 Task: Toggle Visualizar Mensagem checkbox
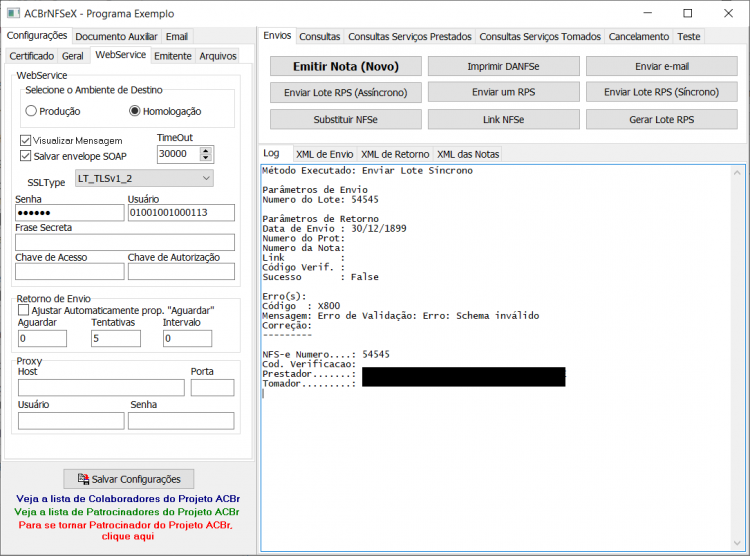tap(25, 141)
